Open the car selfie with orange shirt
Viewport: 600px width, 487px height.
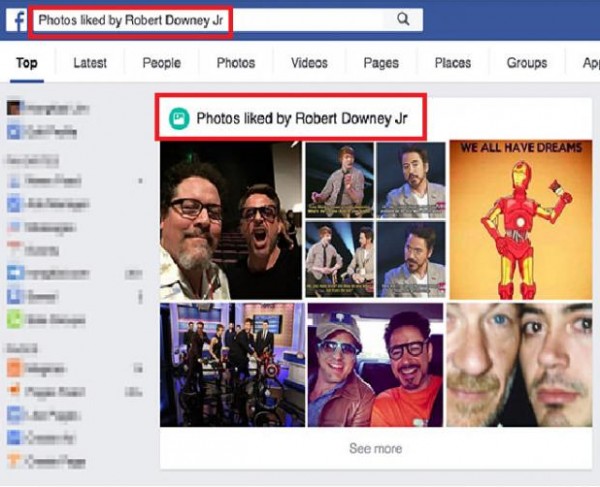pyautogui.click(x=375, y=365)
